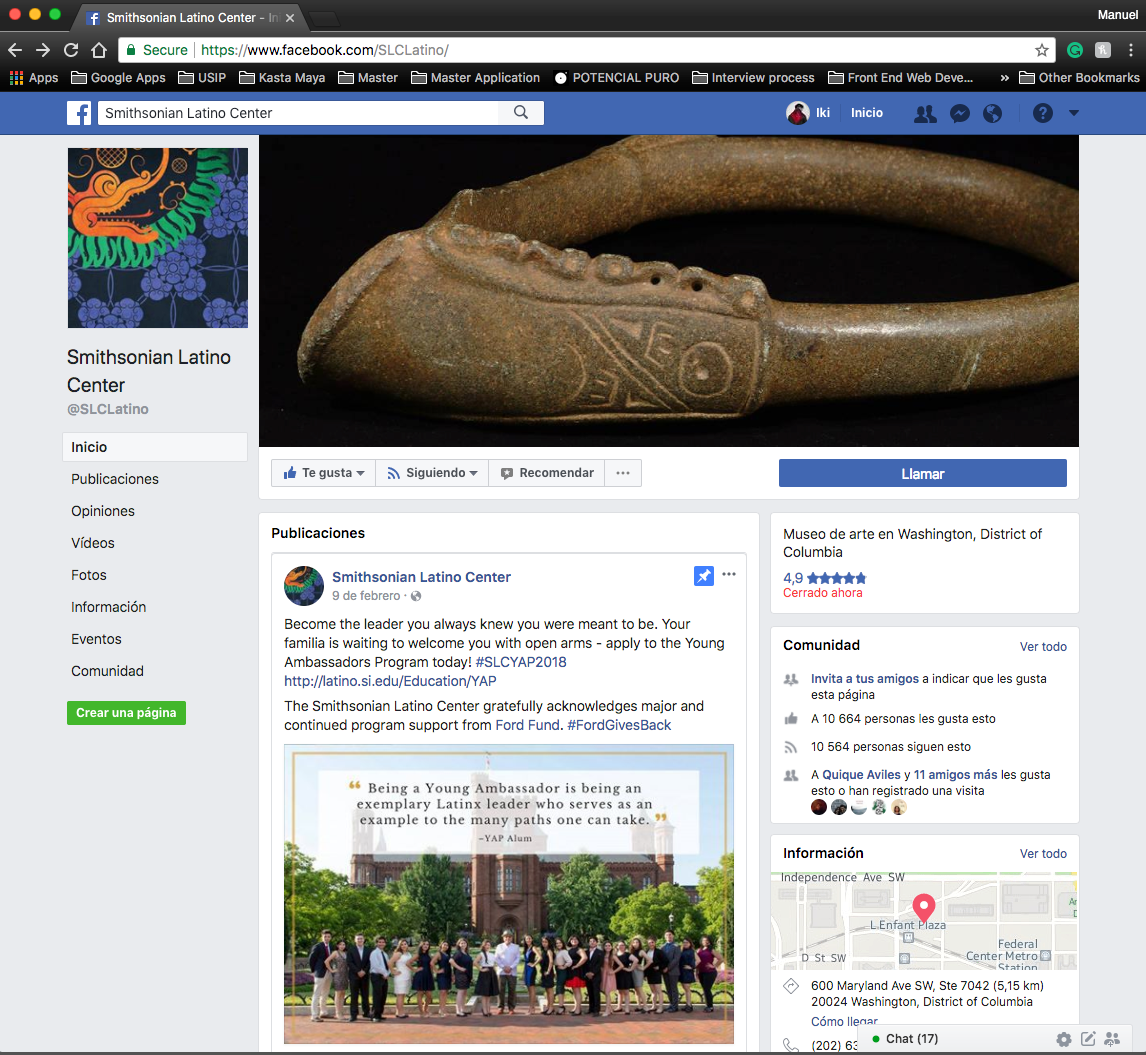The height and width of the screenshot is (1055, 1146).
Task: Click the pinned post pin icon
Action: click(x=703, y=576)
